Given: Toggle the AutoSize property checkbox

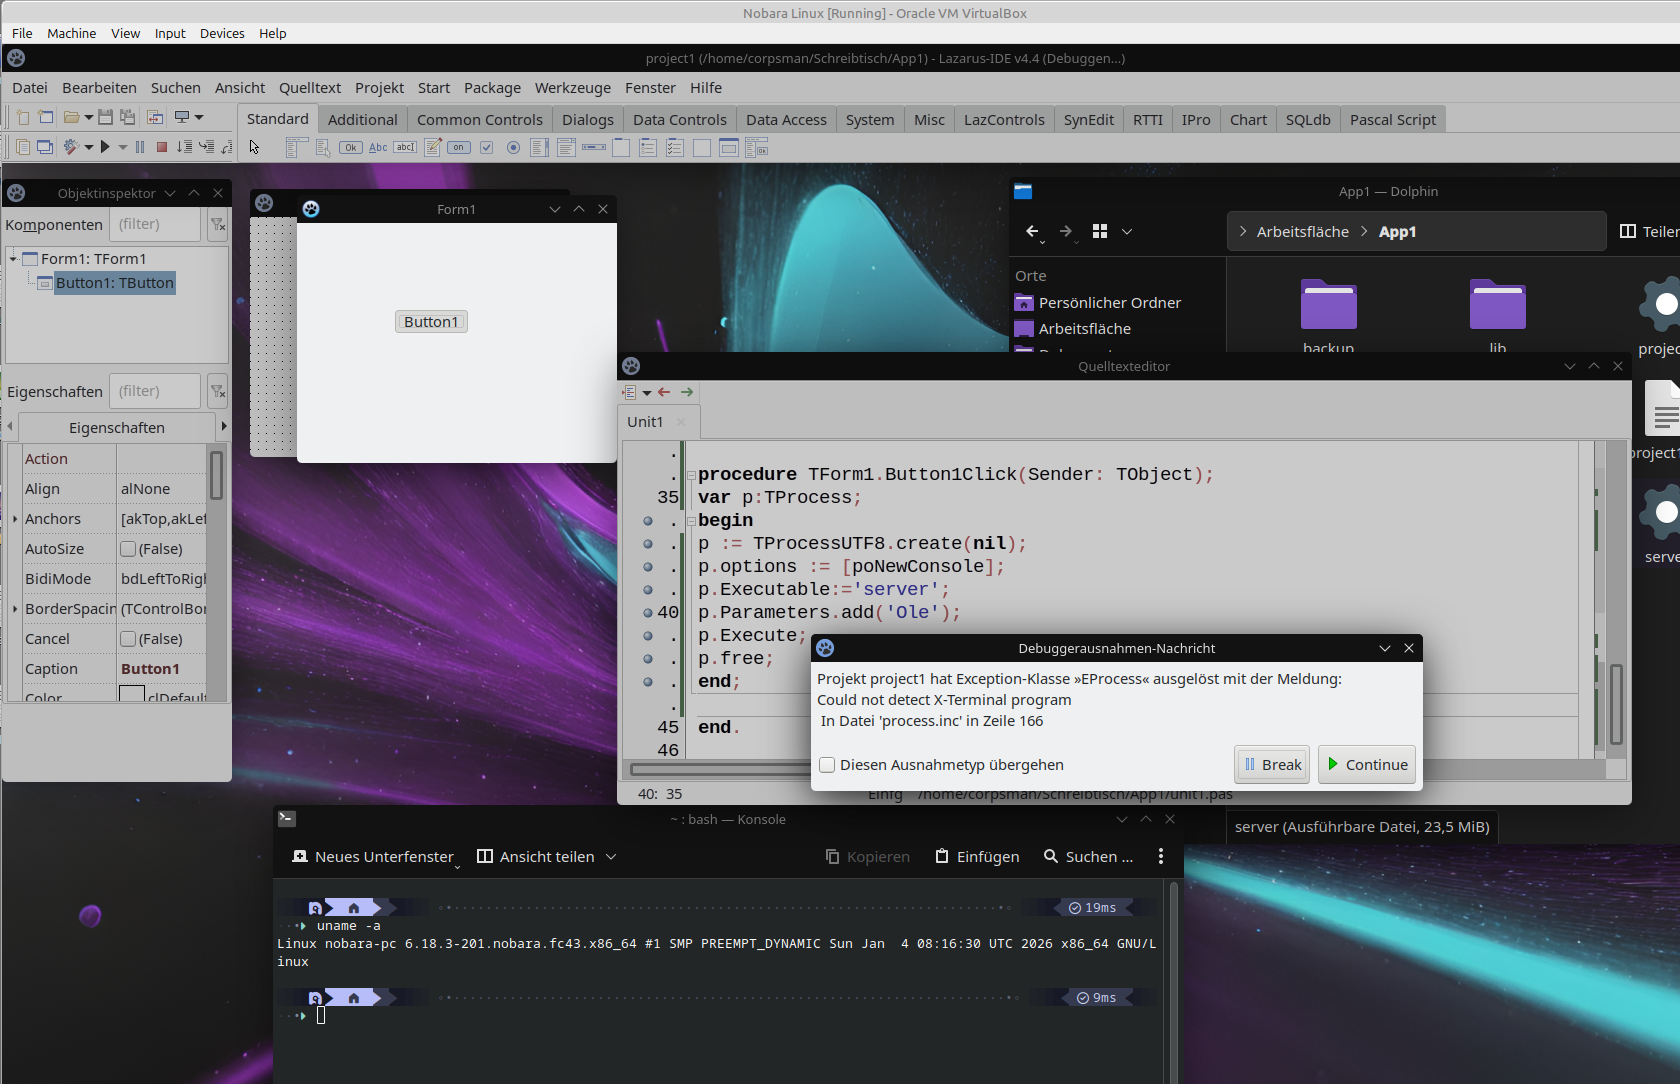Looking at the screenshot, I should [x=128, y=549].
